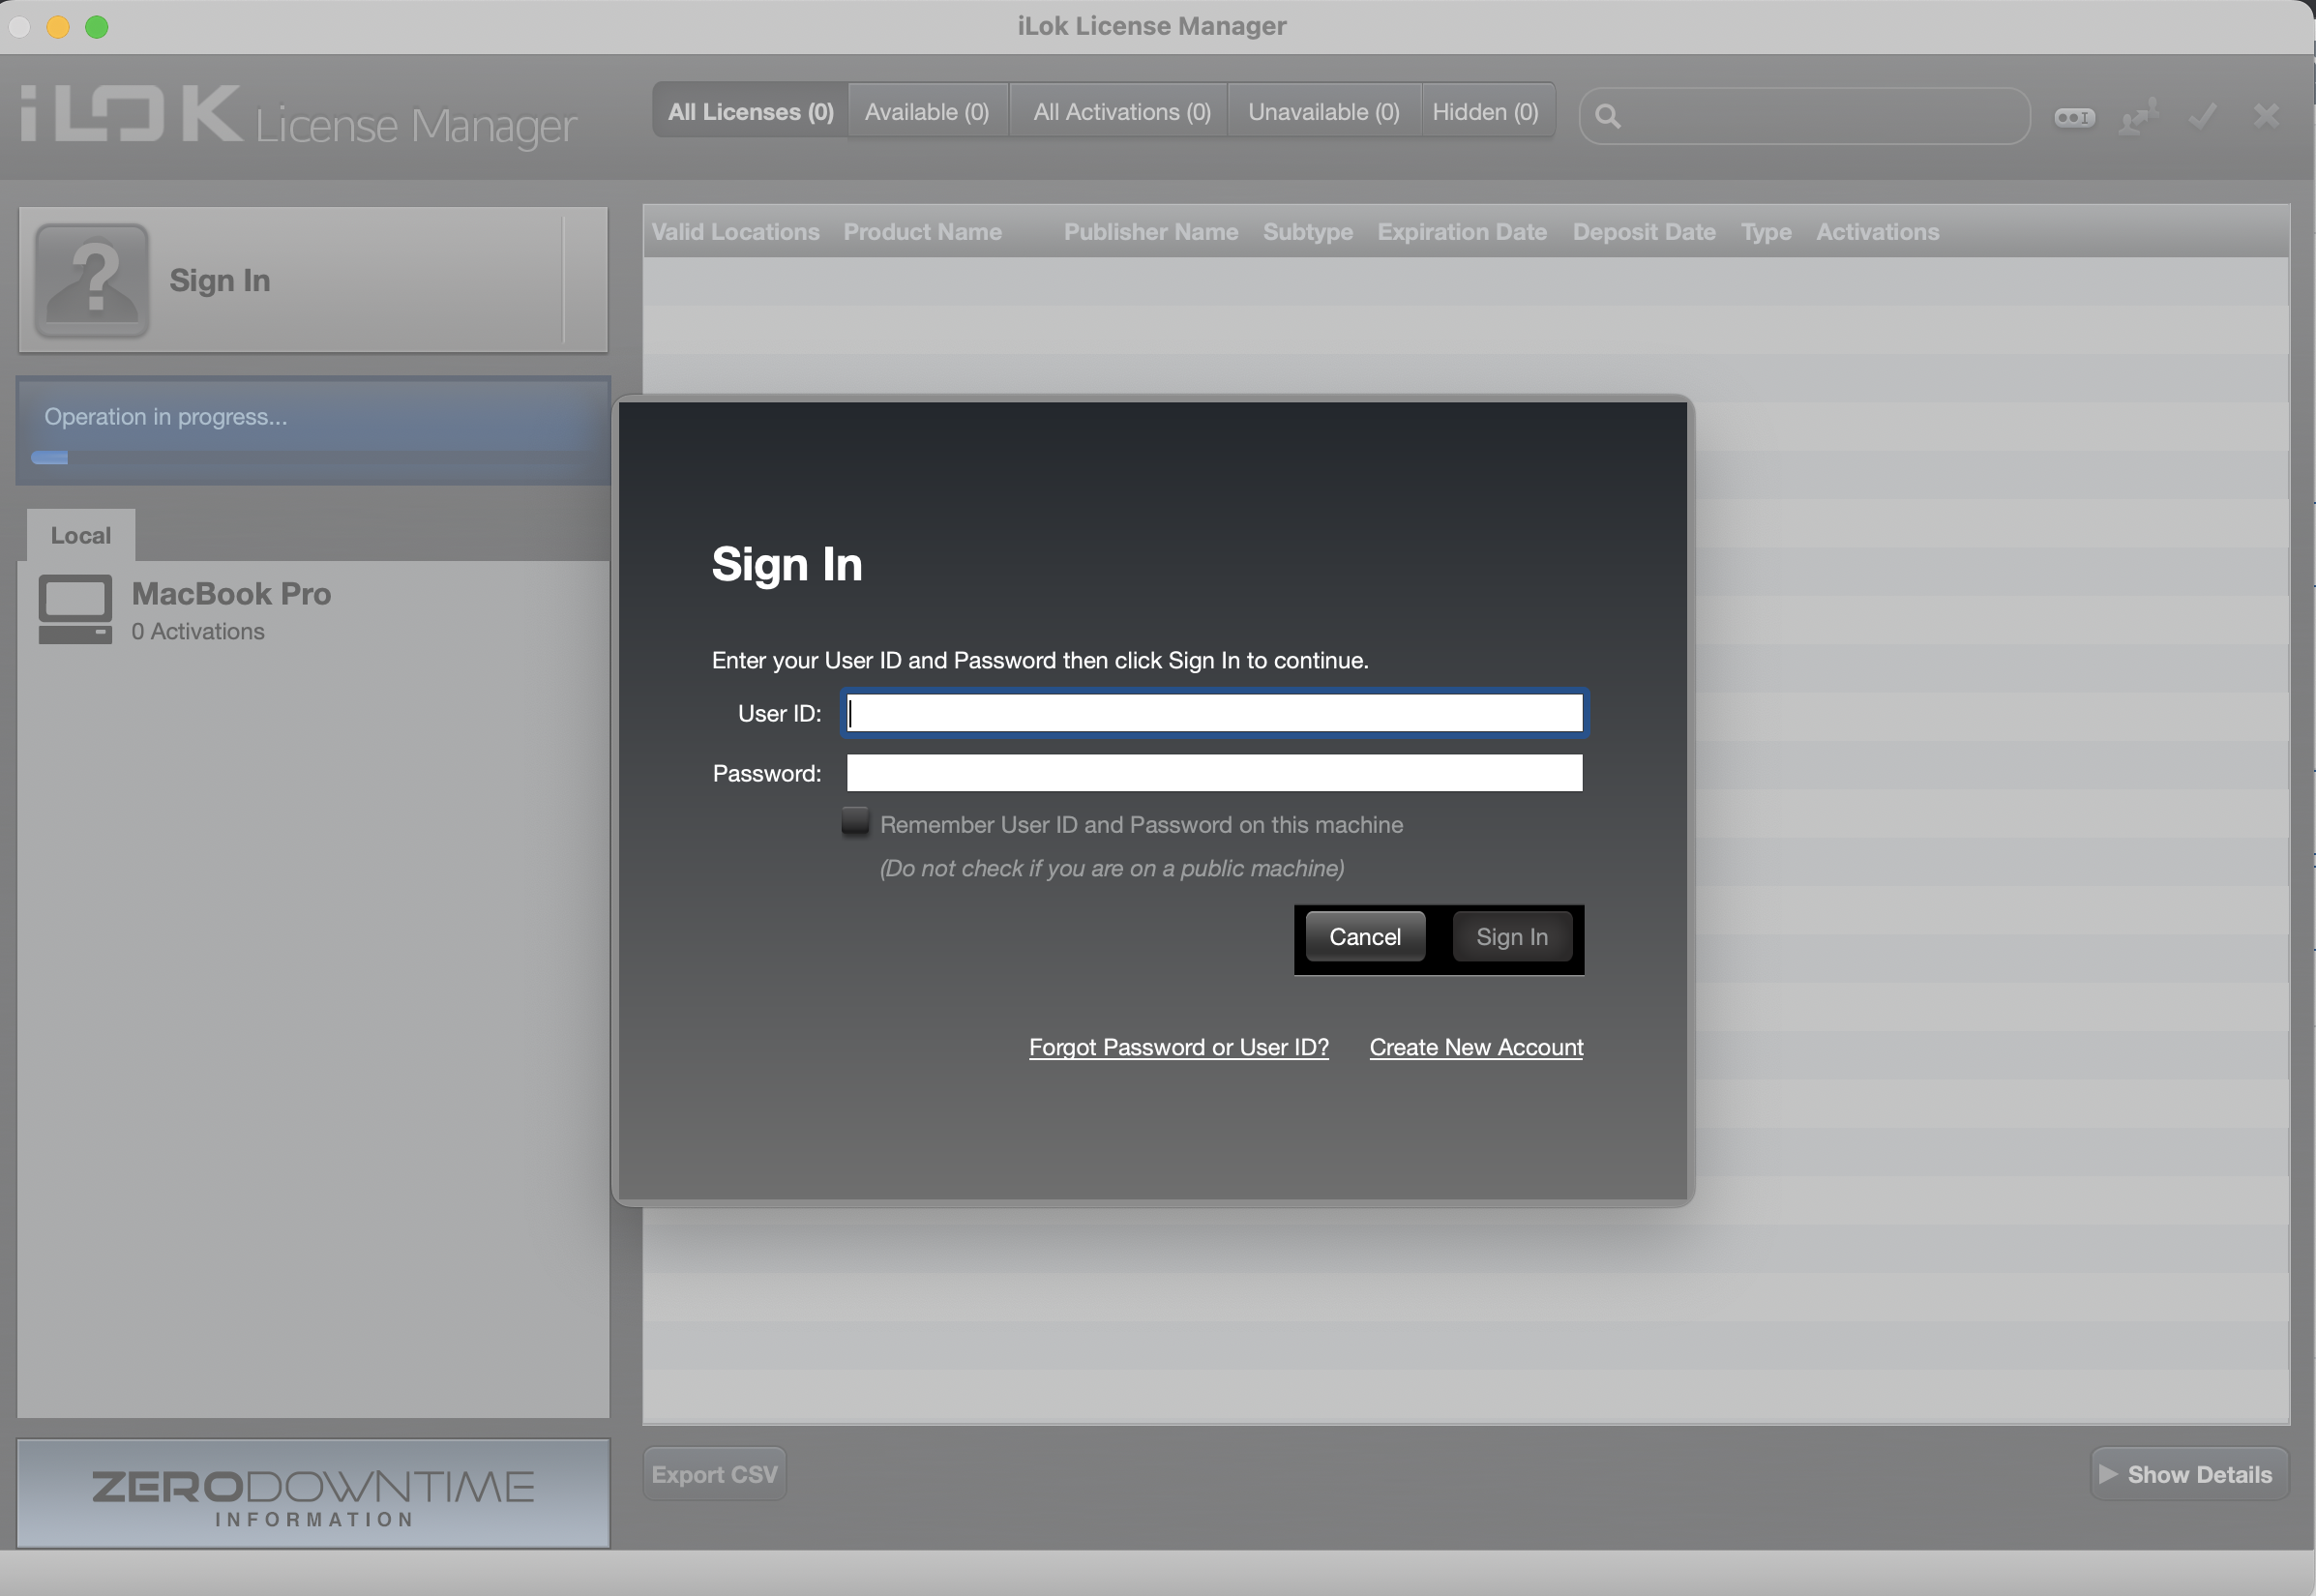Switch to the All Licenses (0) tab
The width and height of the screenshot is (2316, 1596).
coord(750,111)
